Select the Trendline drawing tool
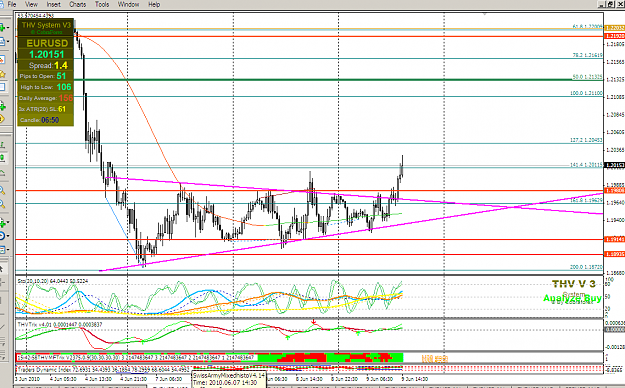The height and width of the screenshot is (388, 625). [x=2, y=327]
